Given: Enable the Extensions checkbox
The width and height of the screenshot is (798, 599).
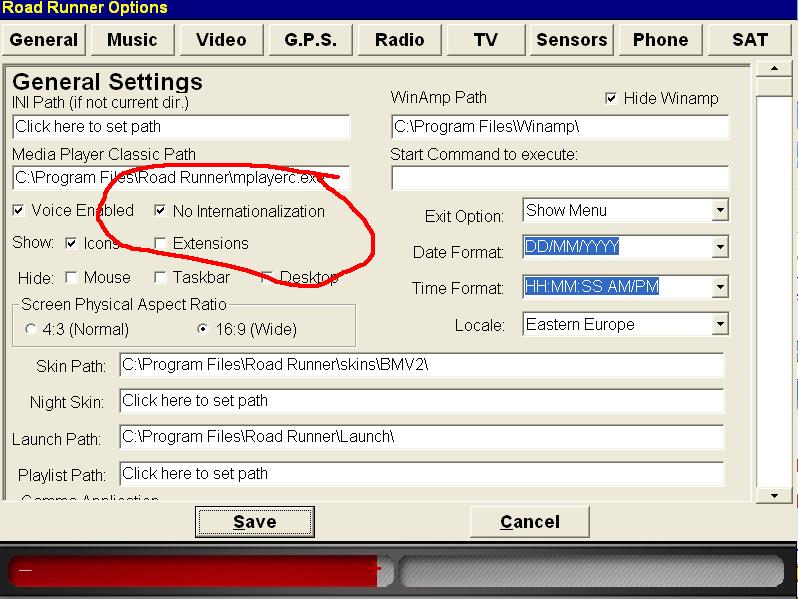Looking at the screenshot, I should (161, 244).
